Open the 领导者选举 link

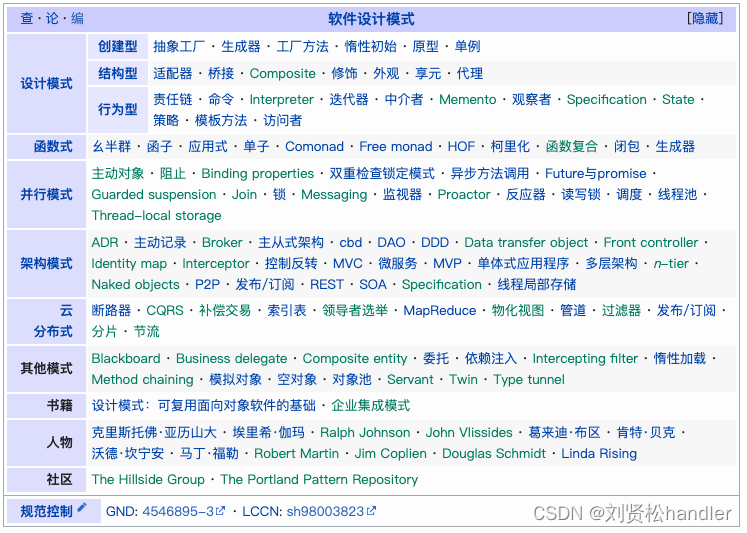(355, 311)
